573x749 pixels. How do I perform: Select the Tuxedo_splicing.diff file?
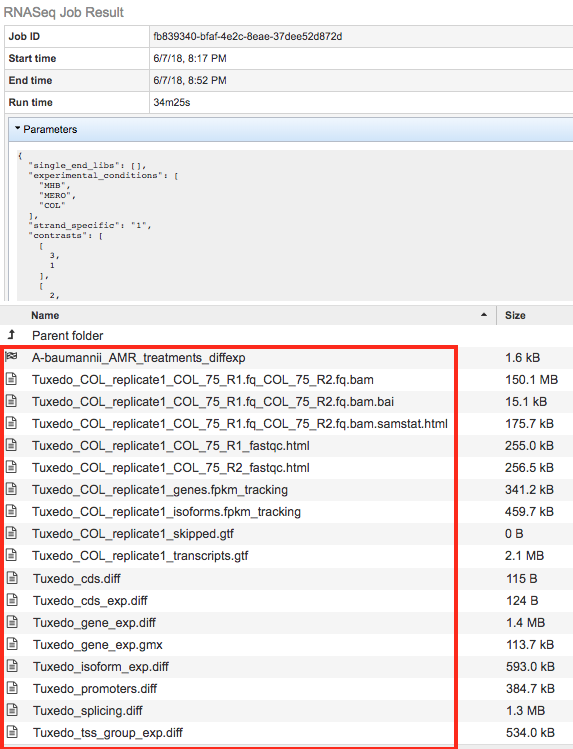88,710
